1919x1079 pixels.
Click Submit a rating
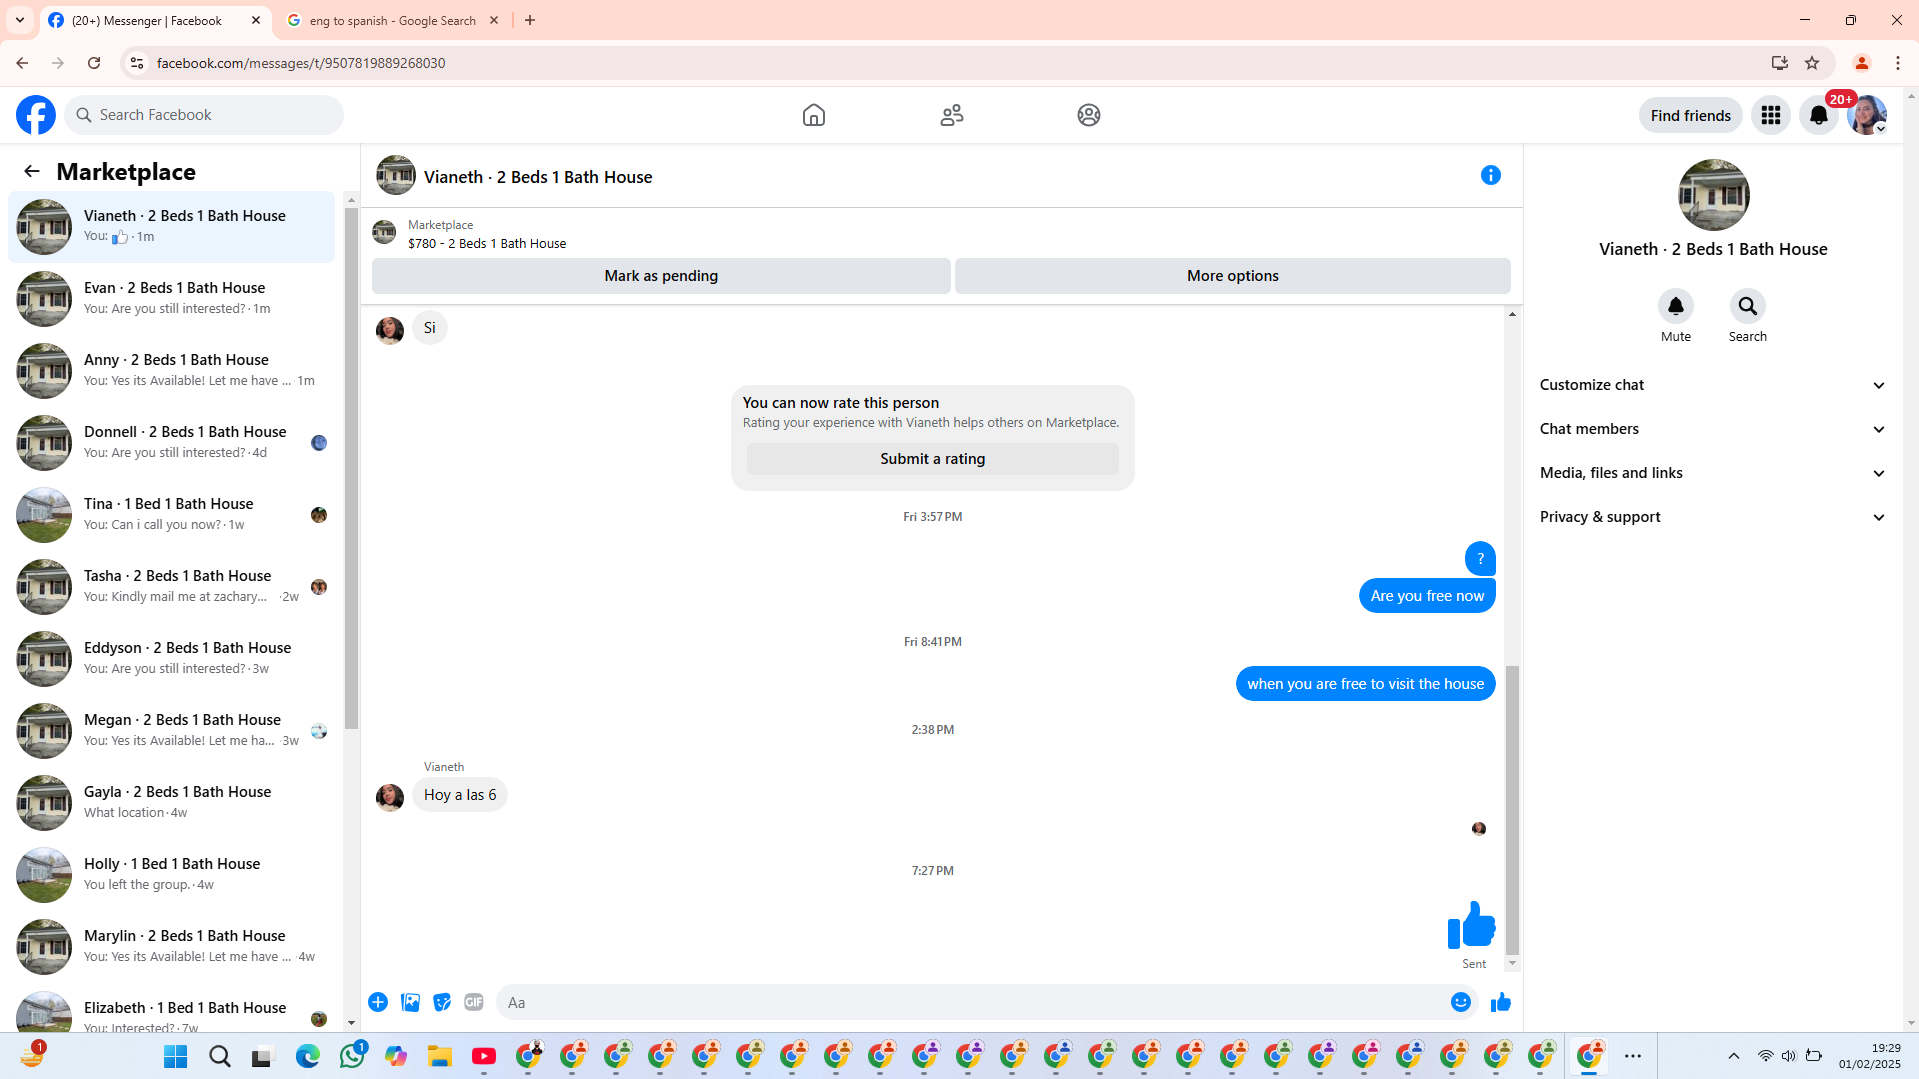coord(933,459)
